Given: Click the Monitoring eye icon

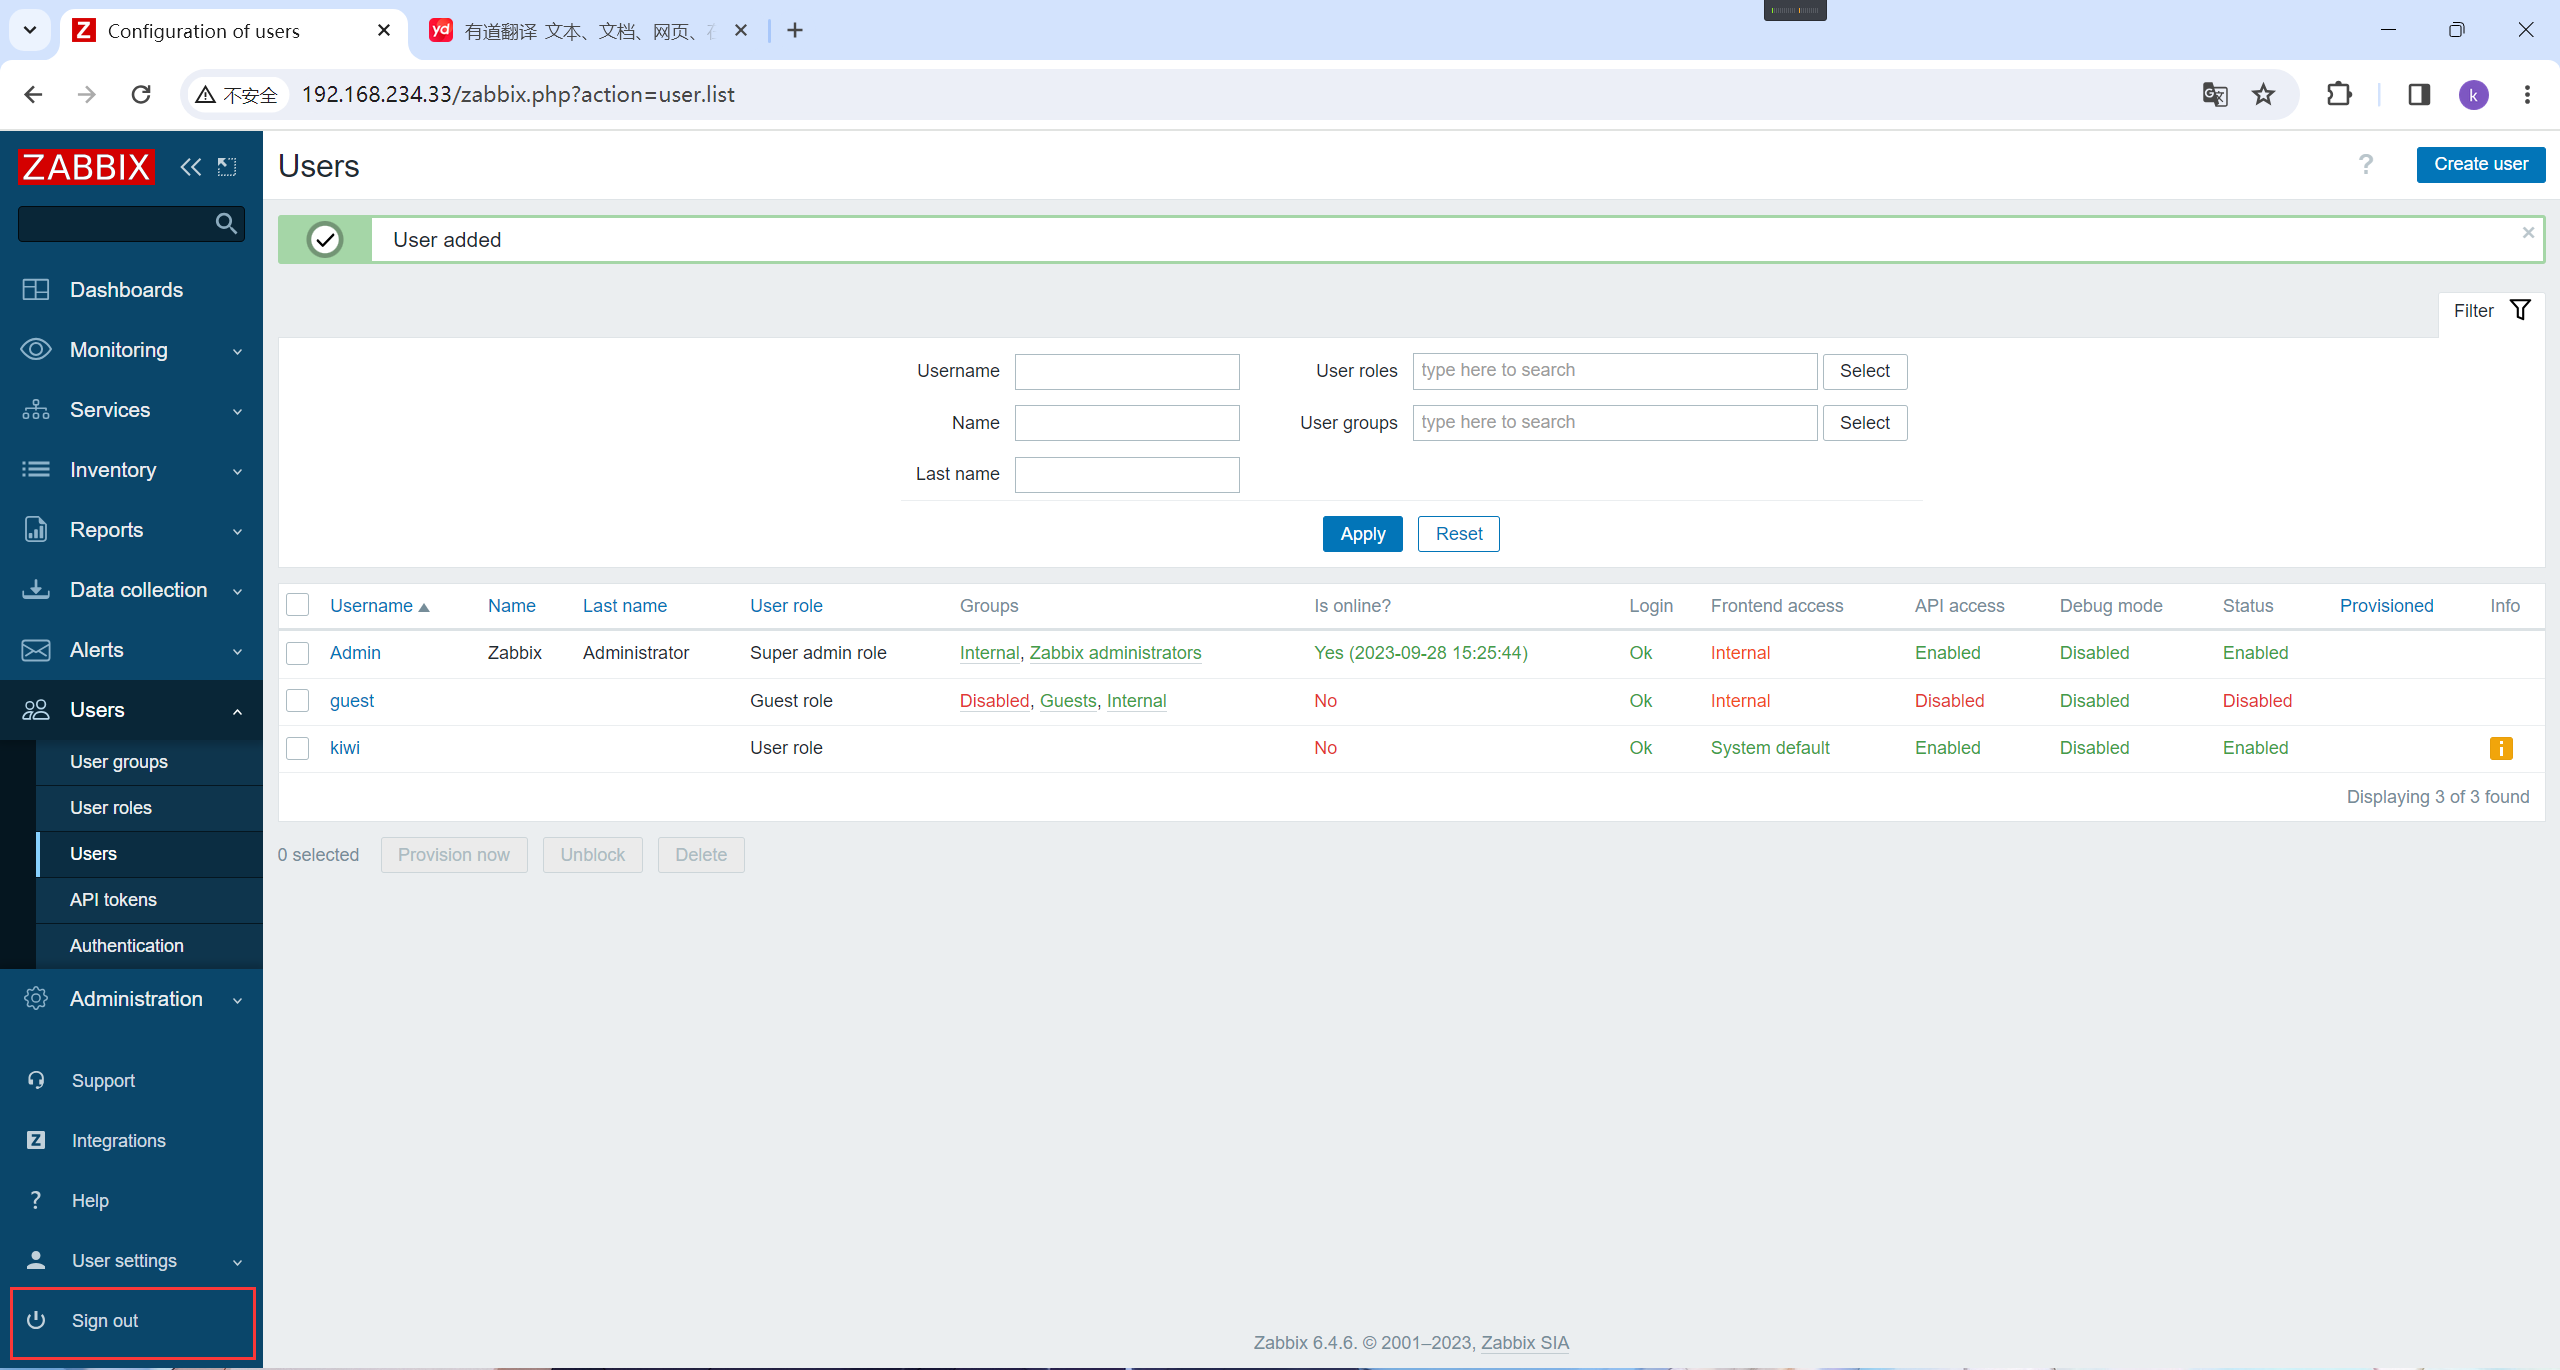Looking at the screenshot, I should click(x=36, y=349).
